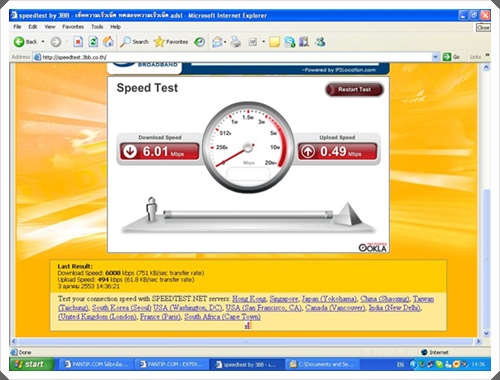Screen dimensions: 500x380
Task: Click the globe with magnifier toolbar icon
Action: [290, 42]
